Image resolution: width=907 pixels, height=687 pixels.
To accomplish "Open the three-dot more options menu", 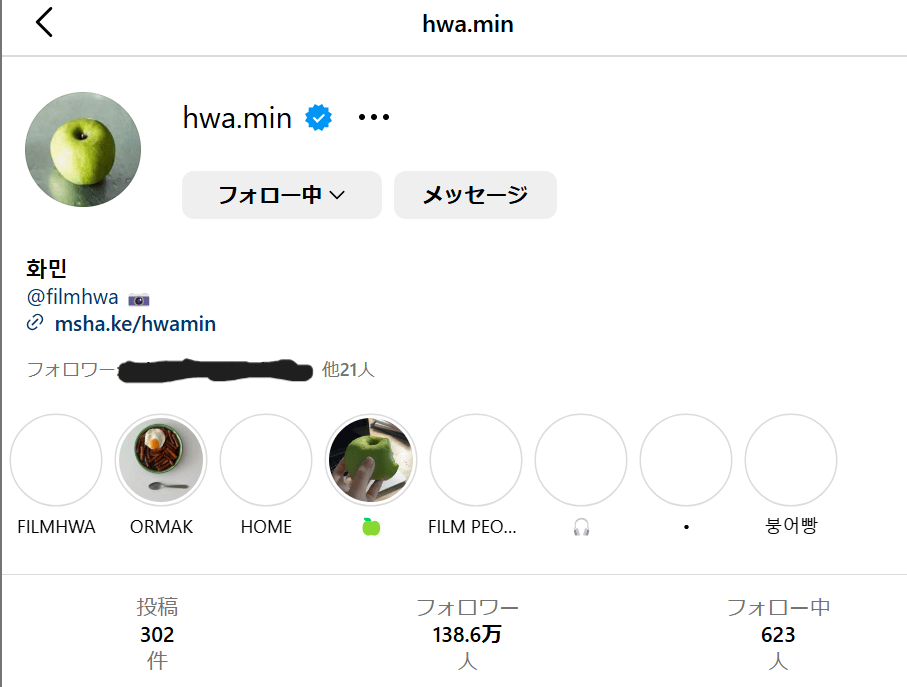I will 374,118.
